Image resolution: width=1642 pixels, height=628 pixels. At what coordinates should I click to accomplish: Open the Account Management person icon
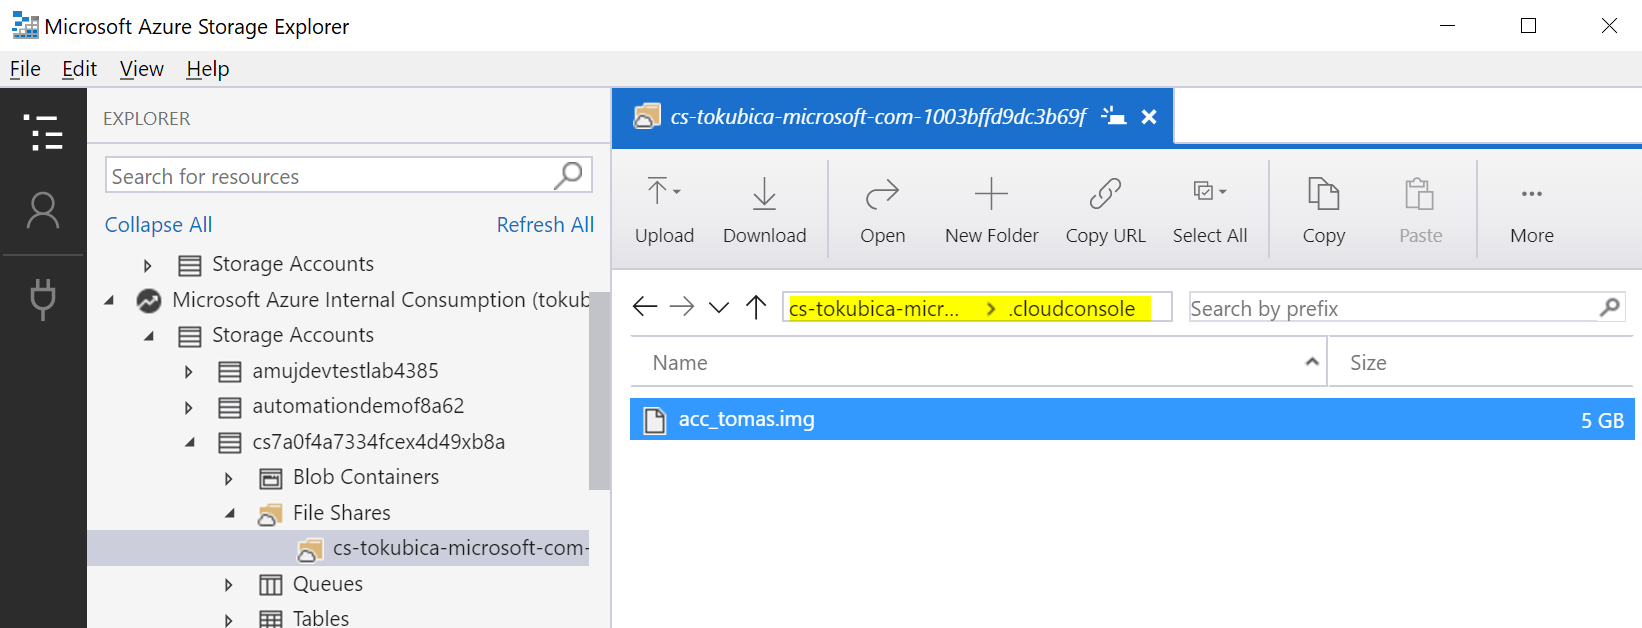(x=43, y=211)
